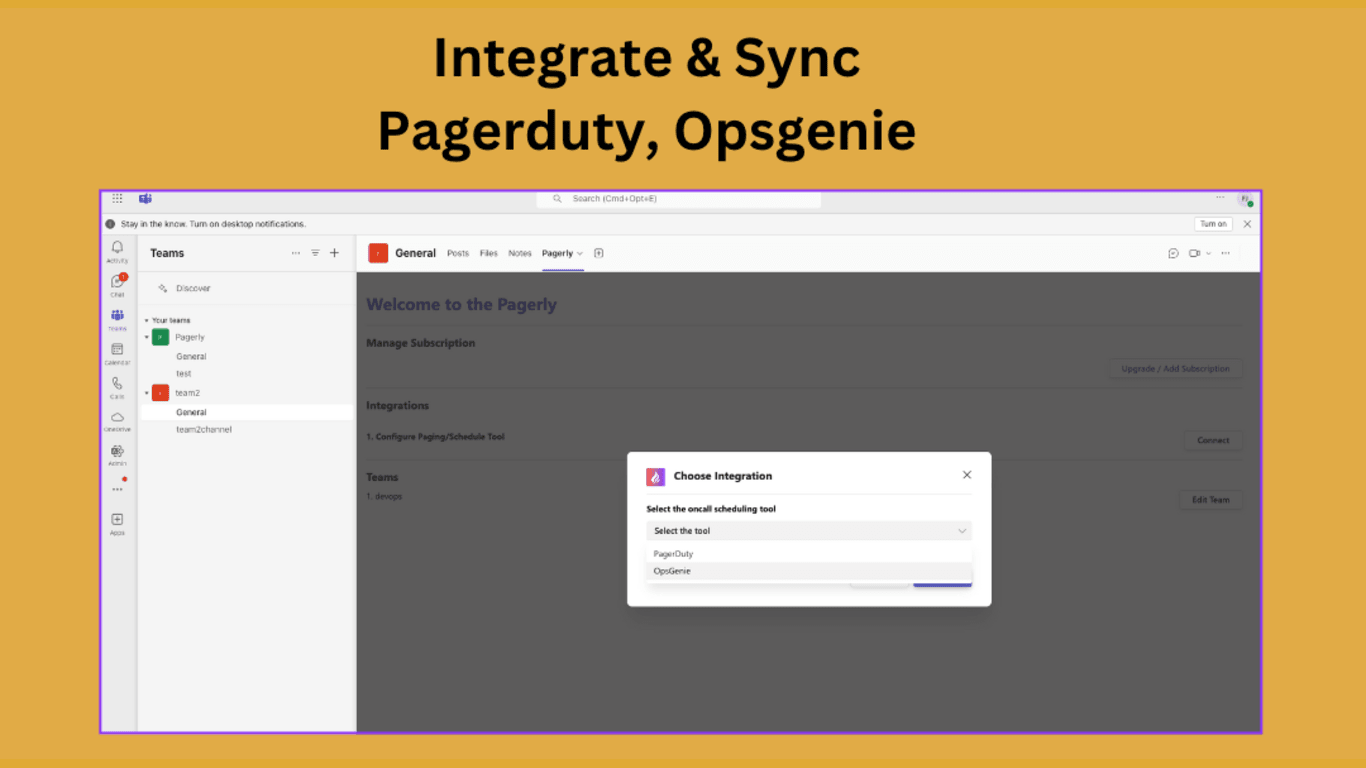Viewport: 1366px width, 768px height.
Task: Click the 'Welcome to the Pagerly' heading
Action: tap(462, 305)
